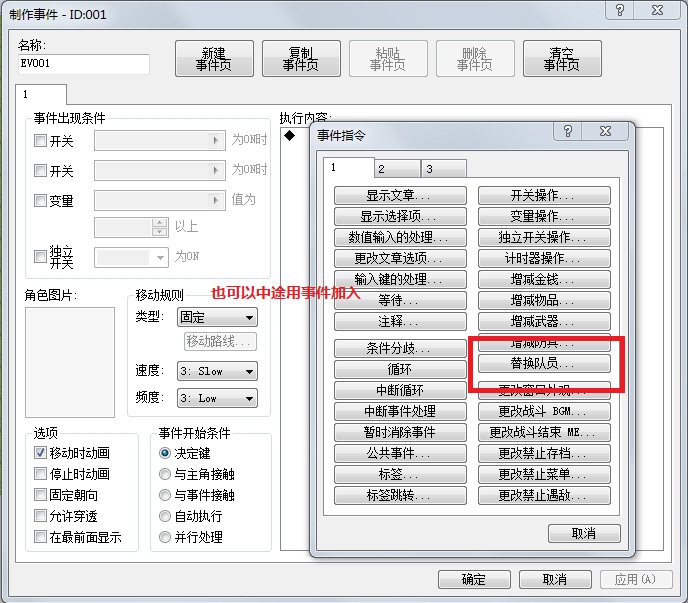
Task: Click the 显示文章 command button
Action: 400,195
